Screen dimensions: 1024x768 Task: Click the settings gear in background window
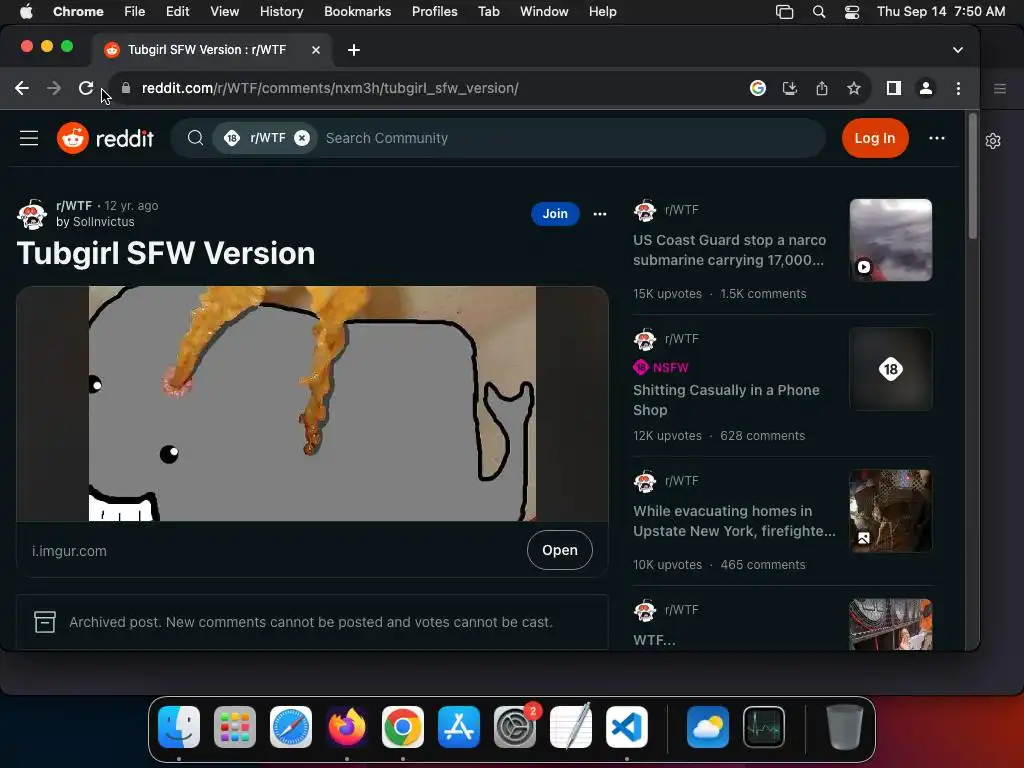(x=993, y=140)
